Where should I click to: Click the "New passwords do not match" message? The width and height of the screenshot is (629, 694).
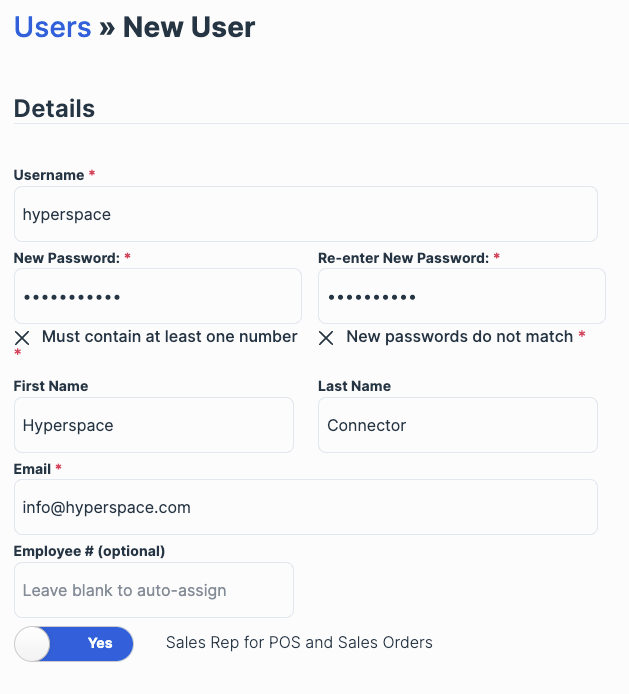tap(459, 337)
